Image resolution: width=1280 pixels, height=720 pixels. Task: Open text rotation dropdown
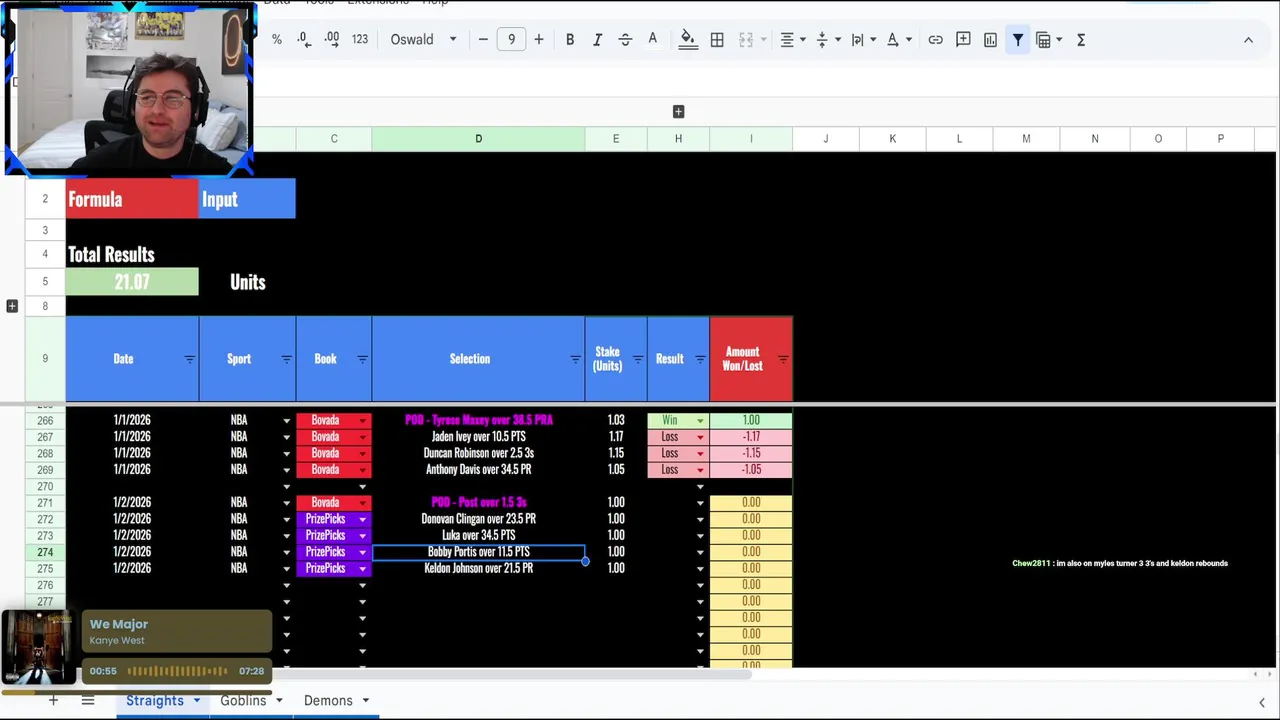click(899, 40)
